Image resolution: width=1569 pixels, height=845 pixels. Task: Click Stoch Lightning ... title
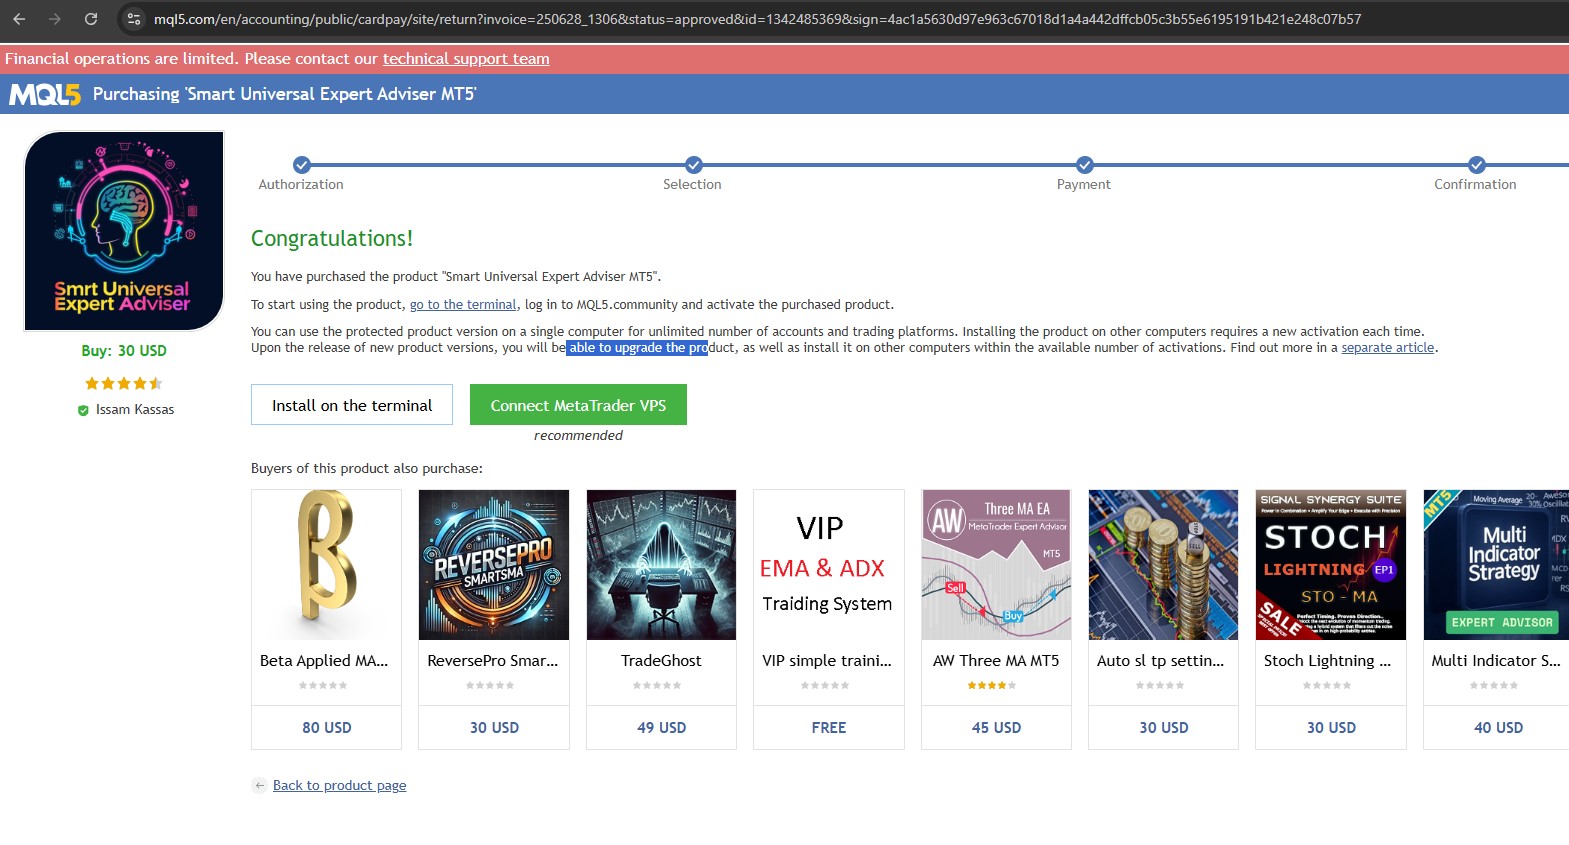pos(1327,661)
